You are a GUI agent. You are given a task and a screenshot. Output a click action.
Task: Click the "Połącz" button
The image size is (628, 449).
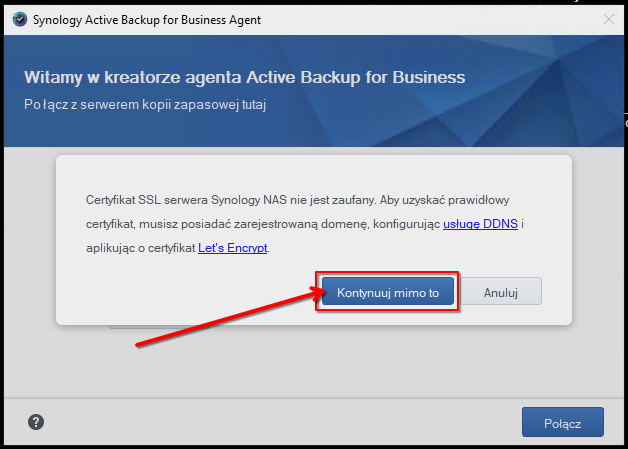coord(562,422)
